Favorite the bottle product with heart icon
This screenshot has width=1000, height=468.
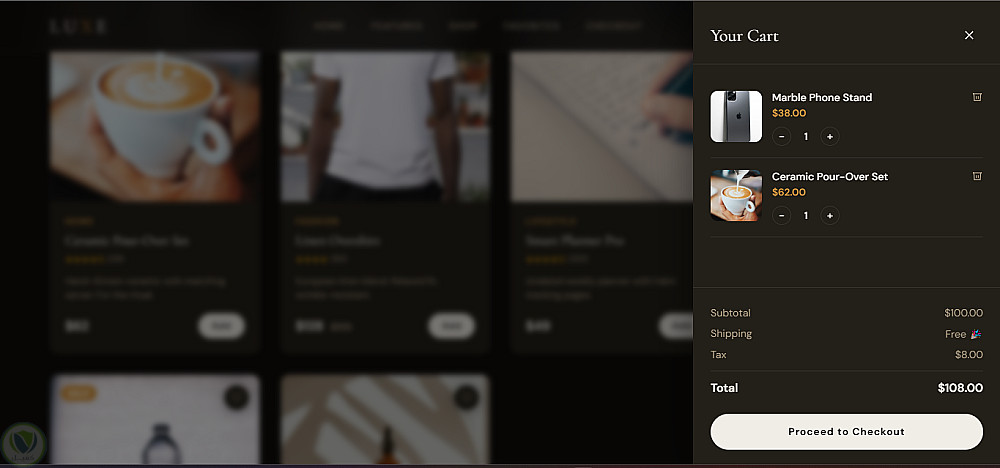click(x=236, y=397)
